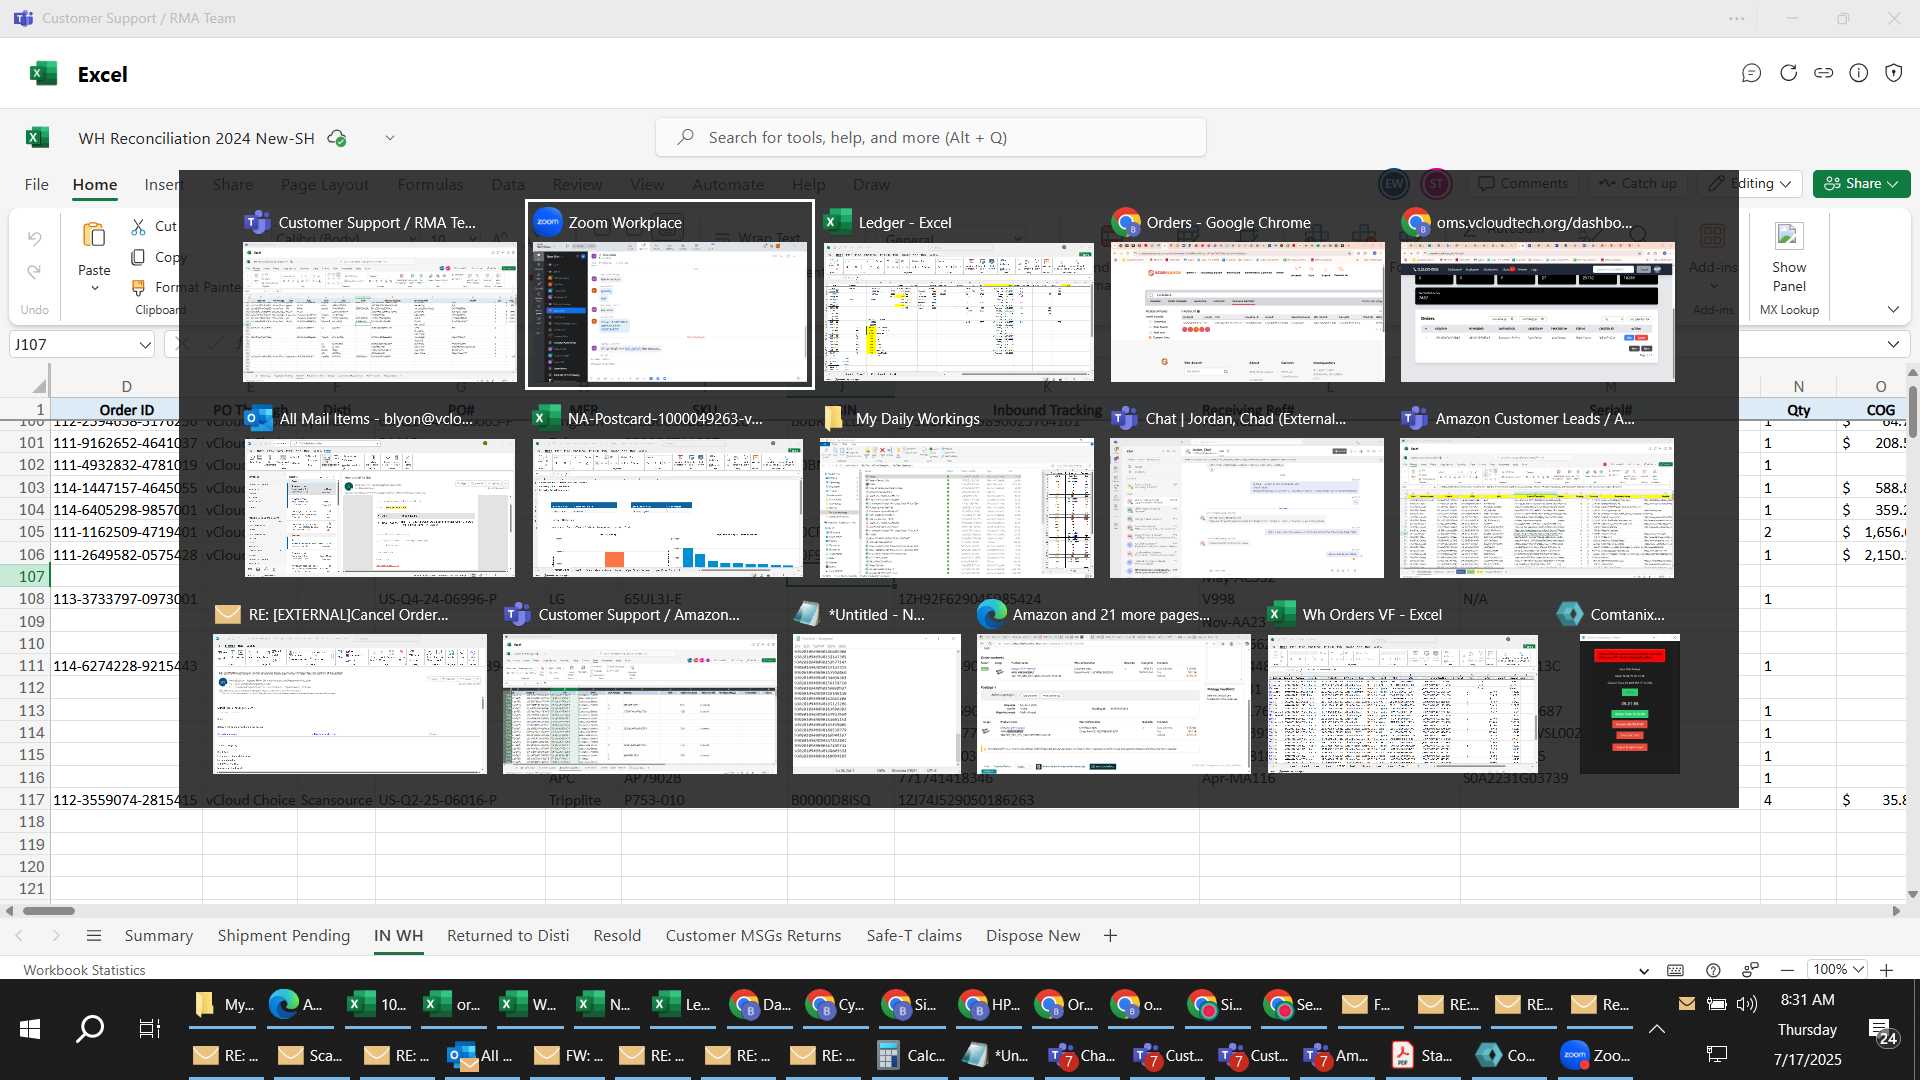This screenshot has height=1080, width=1920.
Task: Click the Undo icon
Action: pos(35,239)
